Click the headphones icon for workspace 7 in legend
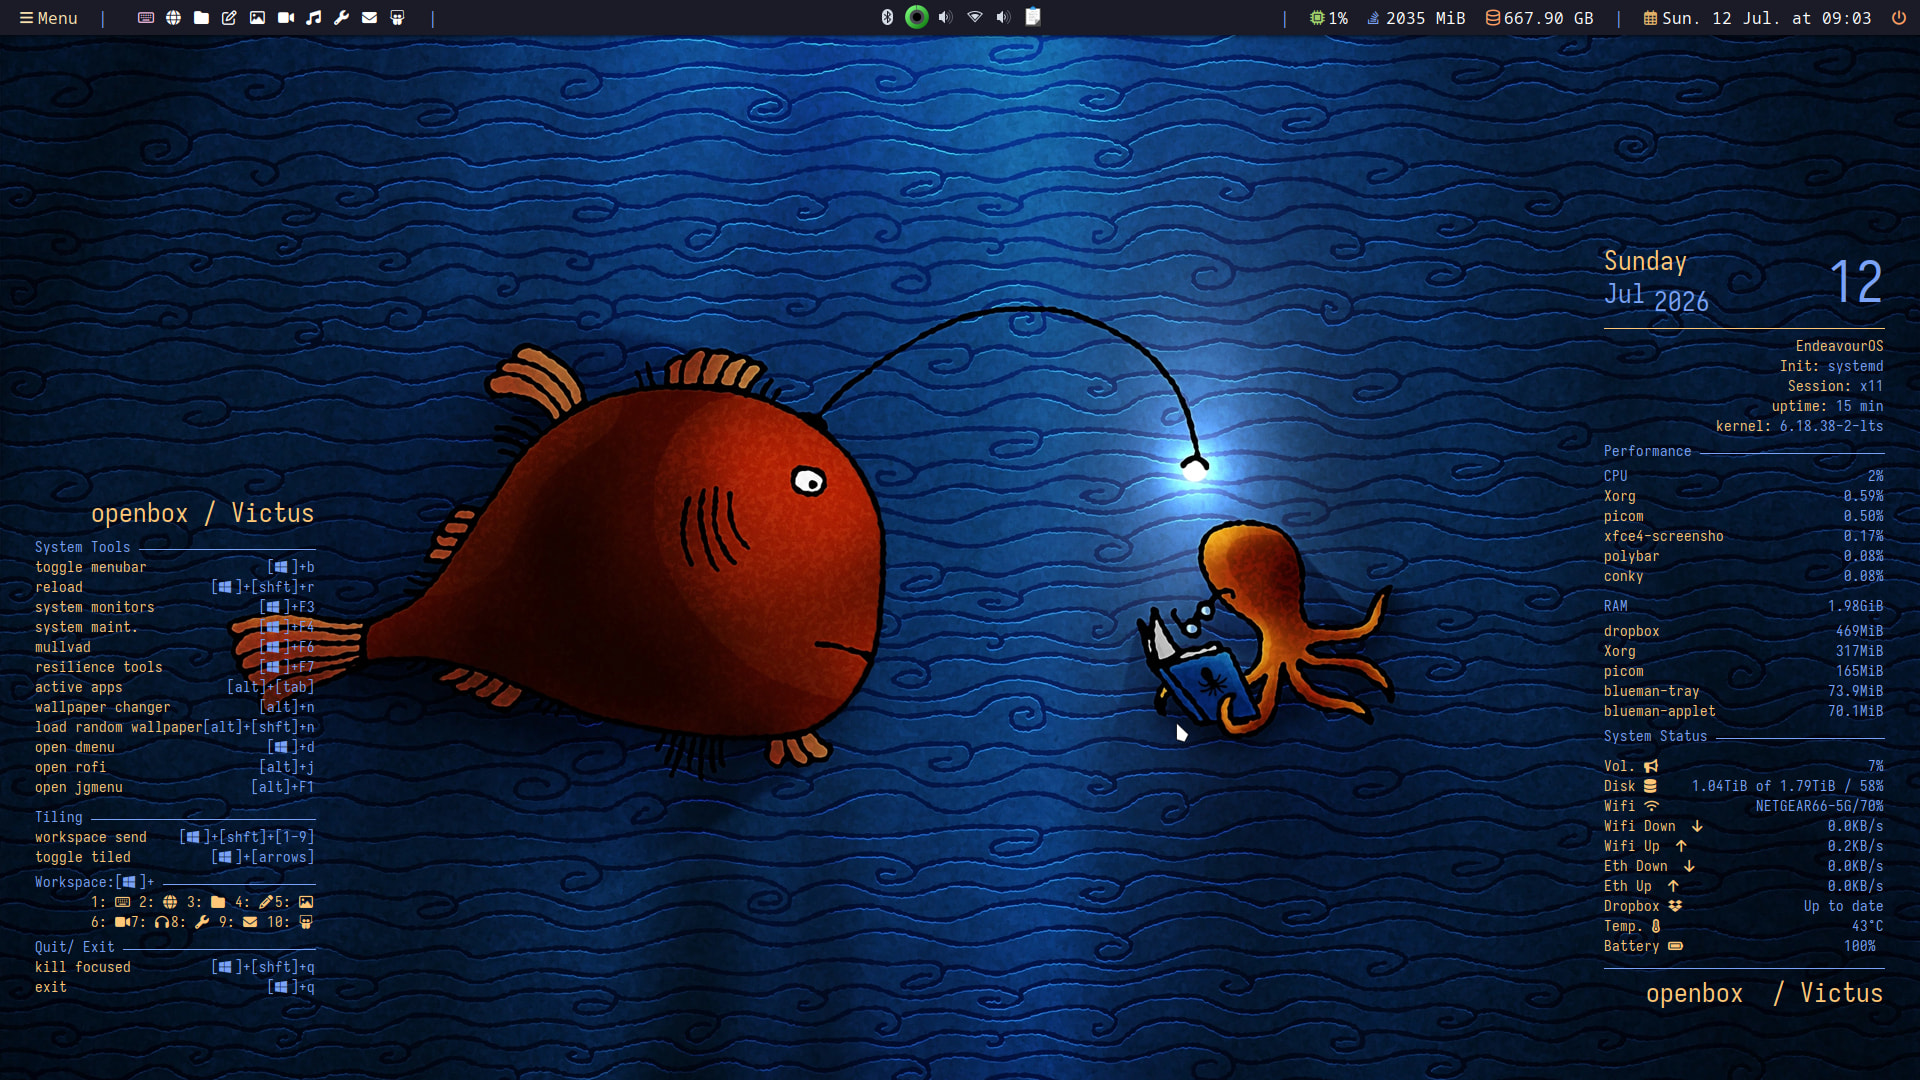The width and height of the screenshot is (1920, 1080). click(162, 922)
